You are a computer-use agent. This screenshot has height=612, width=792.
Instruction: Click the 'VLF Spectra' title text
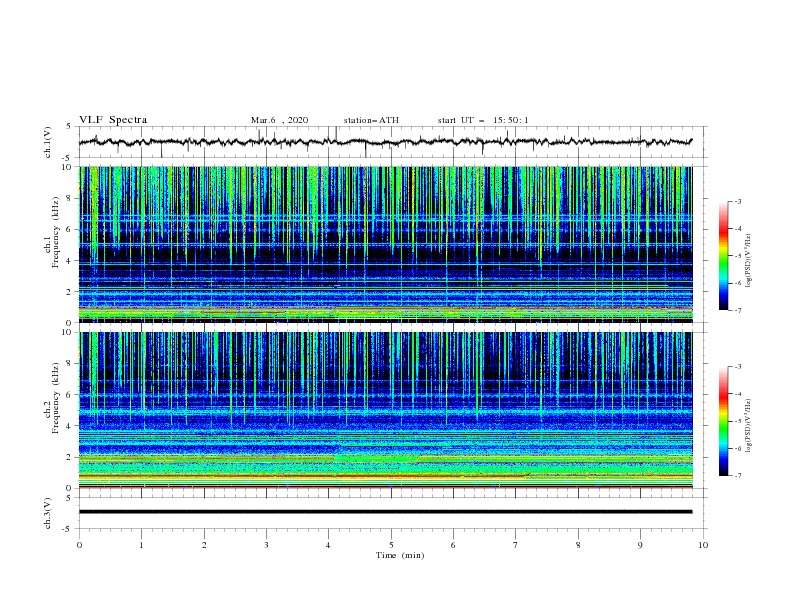[113, 120]
